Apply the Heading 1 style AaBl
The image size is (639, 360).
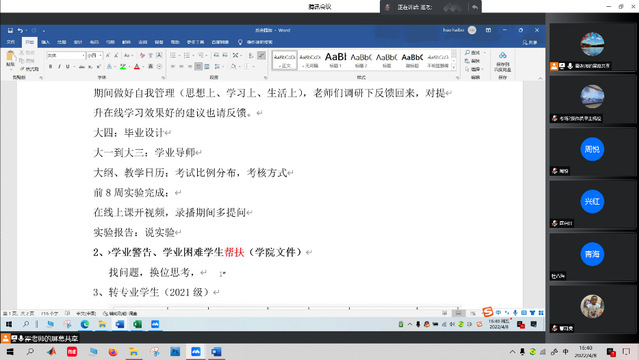pyautogui.click(x=335, y=60)
